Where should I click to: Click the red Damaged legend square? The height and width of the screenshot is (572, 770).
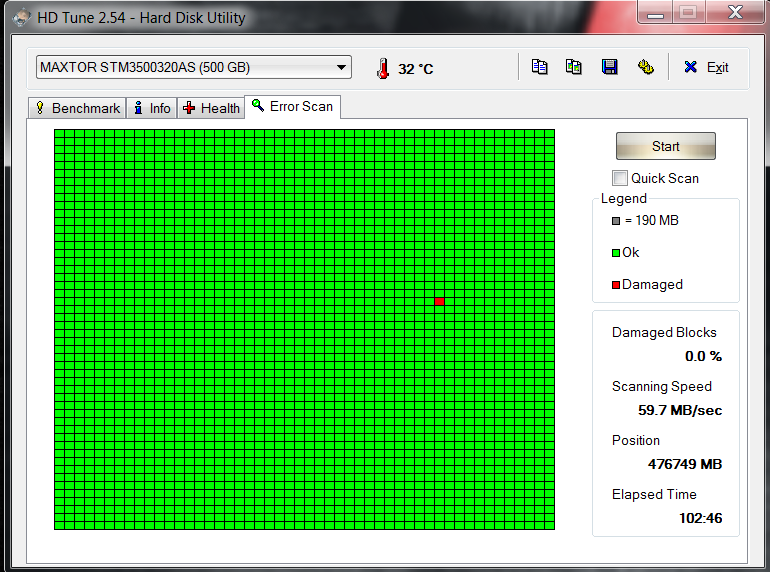click(x=616, y=285)
